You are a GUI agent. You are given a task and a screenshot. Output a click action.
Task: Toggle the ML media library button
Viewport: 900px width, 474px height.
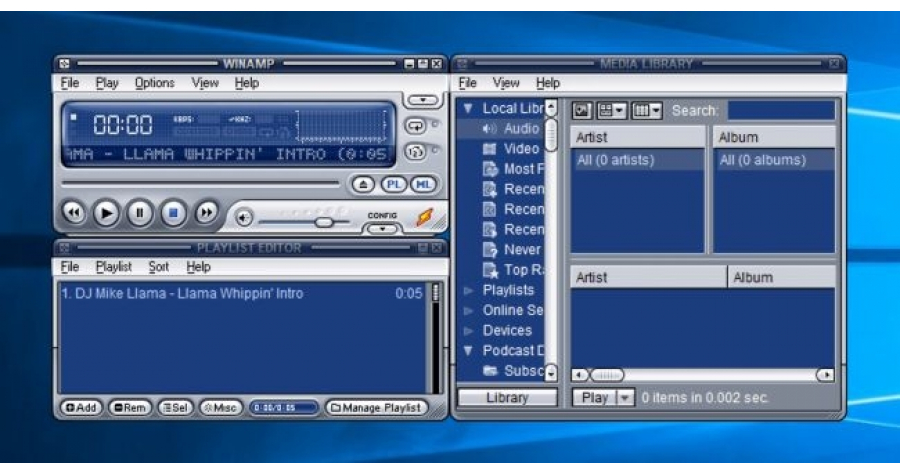424,185
